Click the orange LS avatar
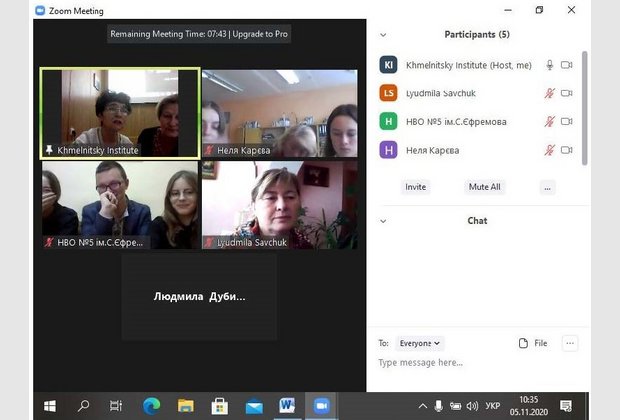This screenshot has width=620, height=420. coord(388,93)
